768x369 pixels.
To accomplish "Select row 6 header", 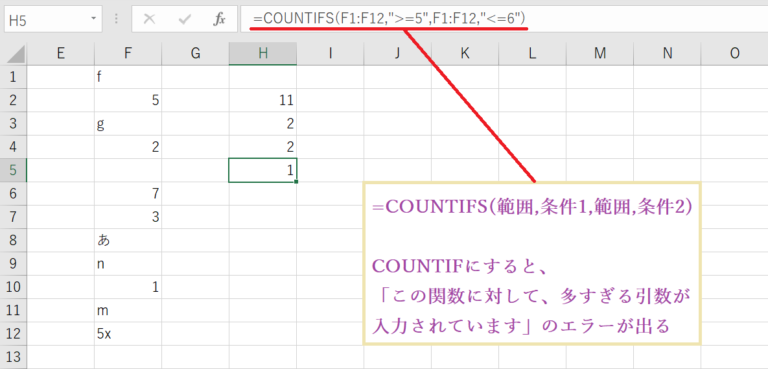I will (13, 194).
